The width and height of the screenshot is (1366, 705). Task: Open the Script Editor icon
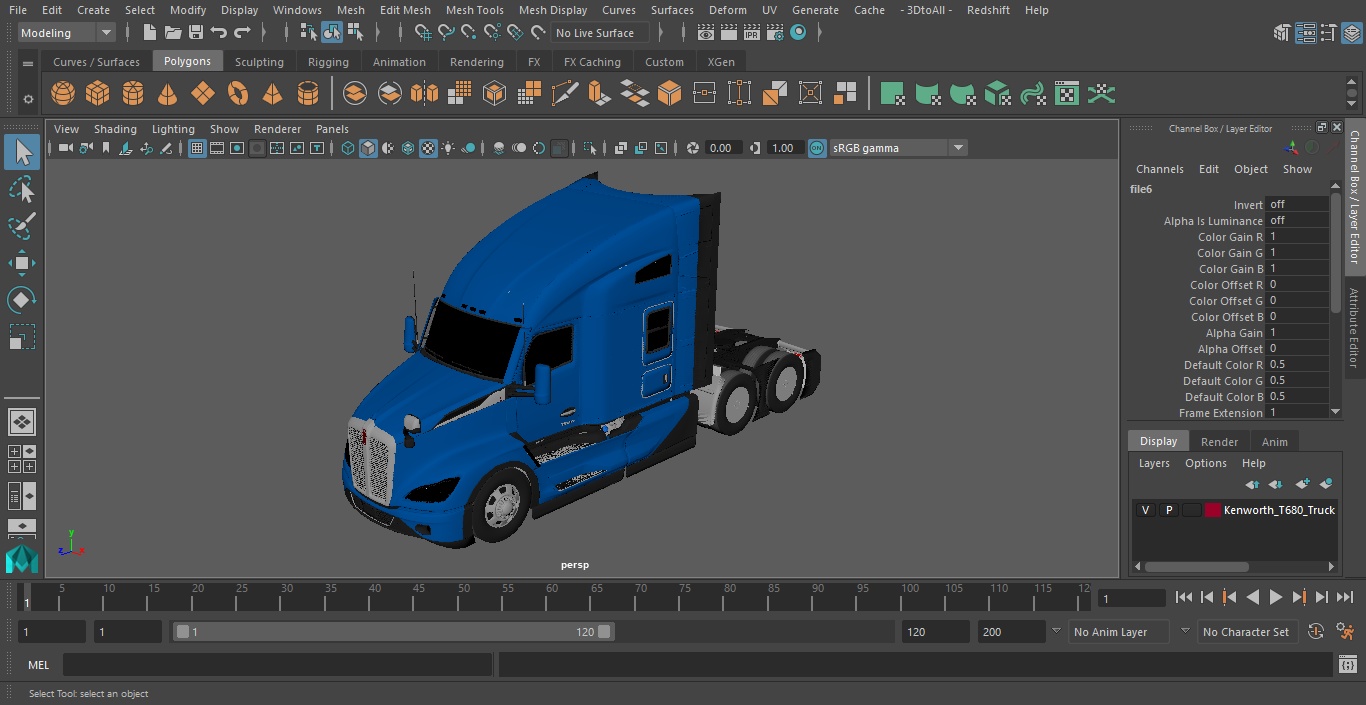[1347, 665]
